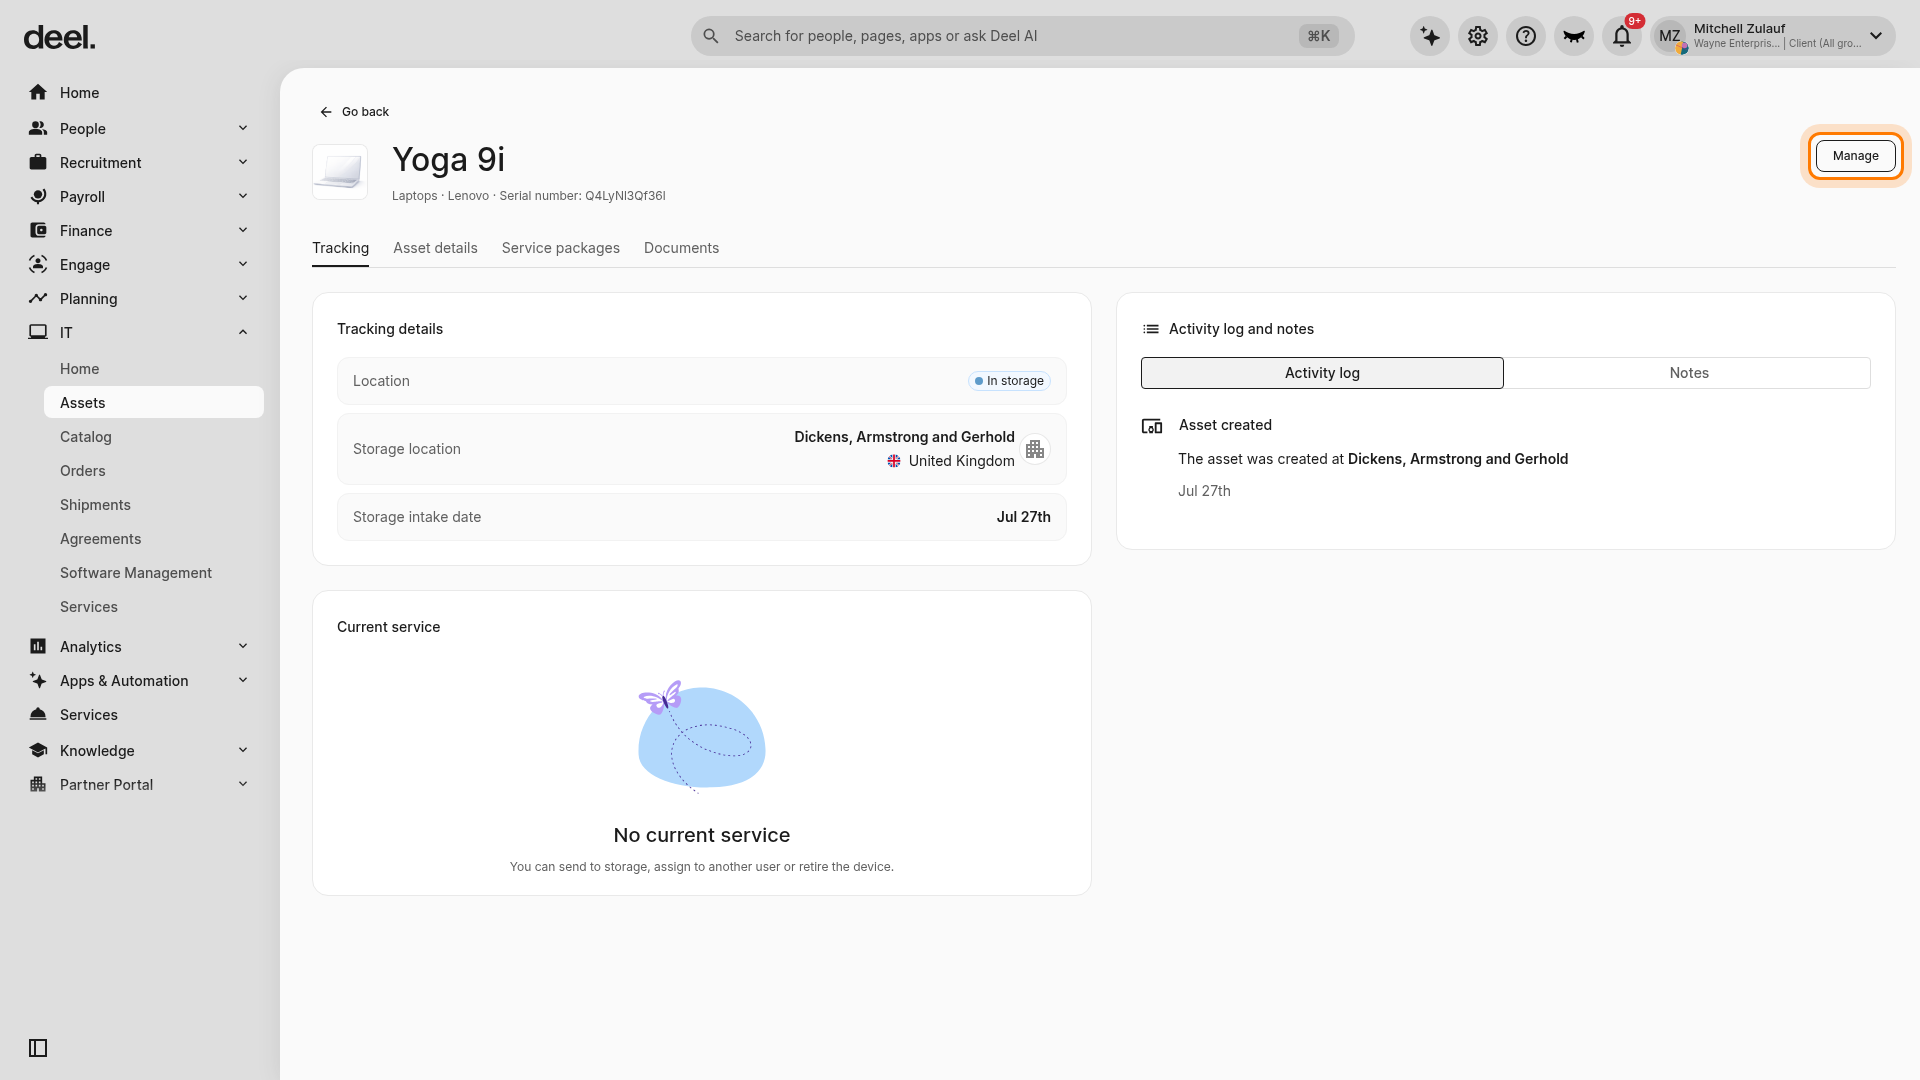1920x1080 pixels.
Task: Click the ⌘K shortcut badge
Action: point(1319,36)
